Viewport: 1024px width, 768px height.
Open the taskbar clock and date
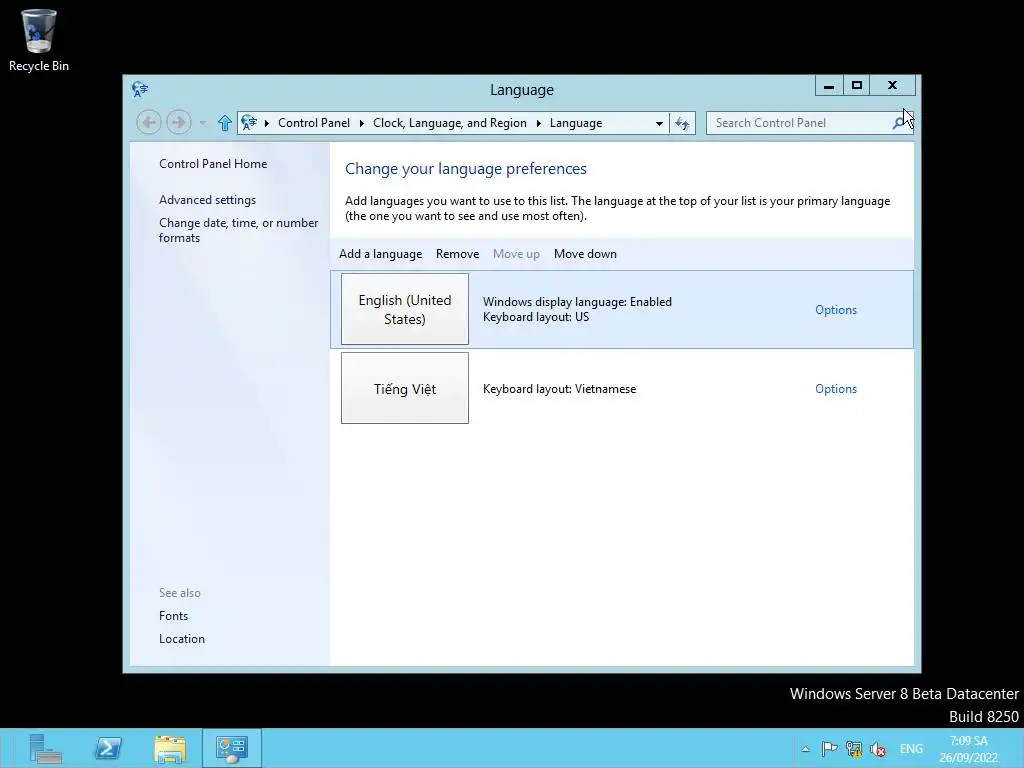pos(968,749)
